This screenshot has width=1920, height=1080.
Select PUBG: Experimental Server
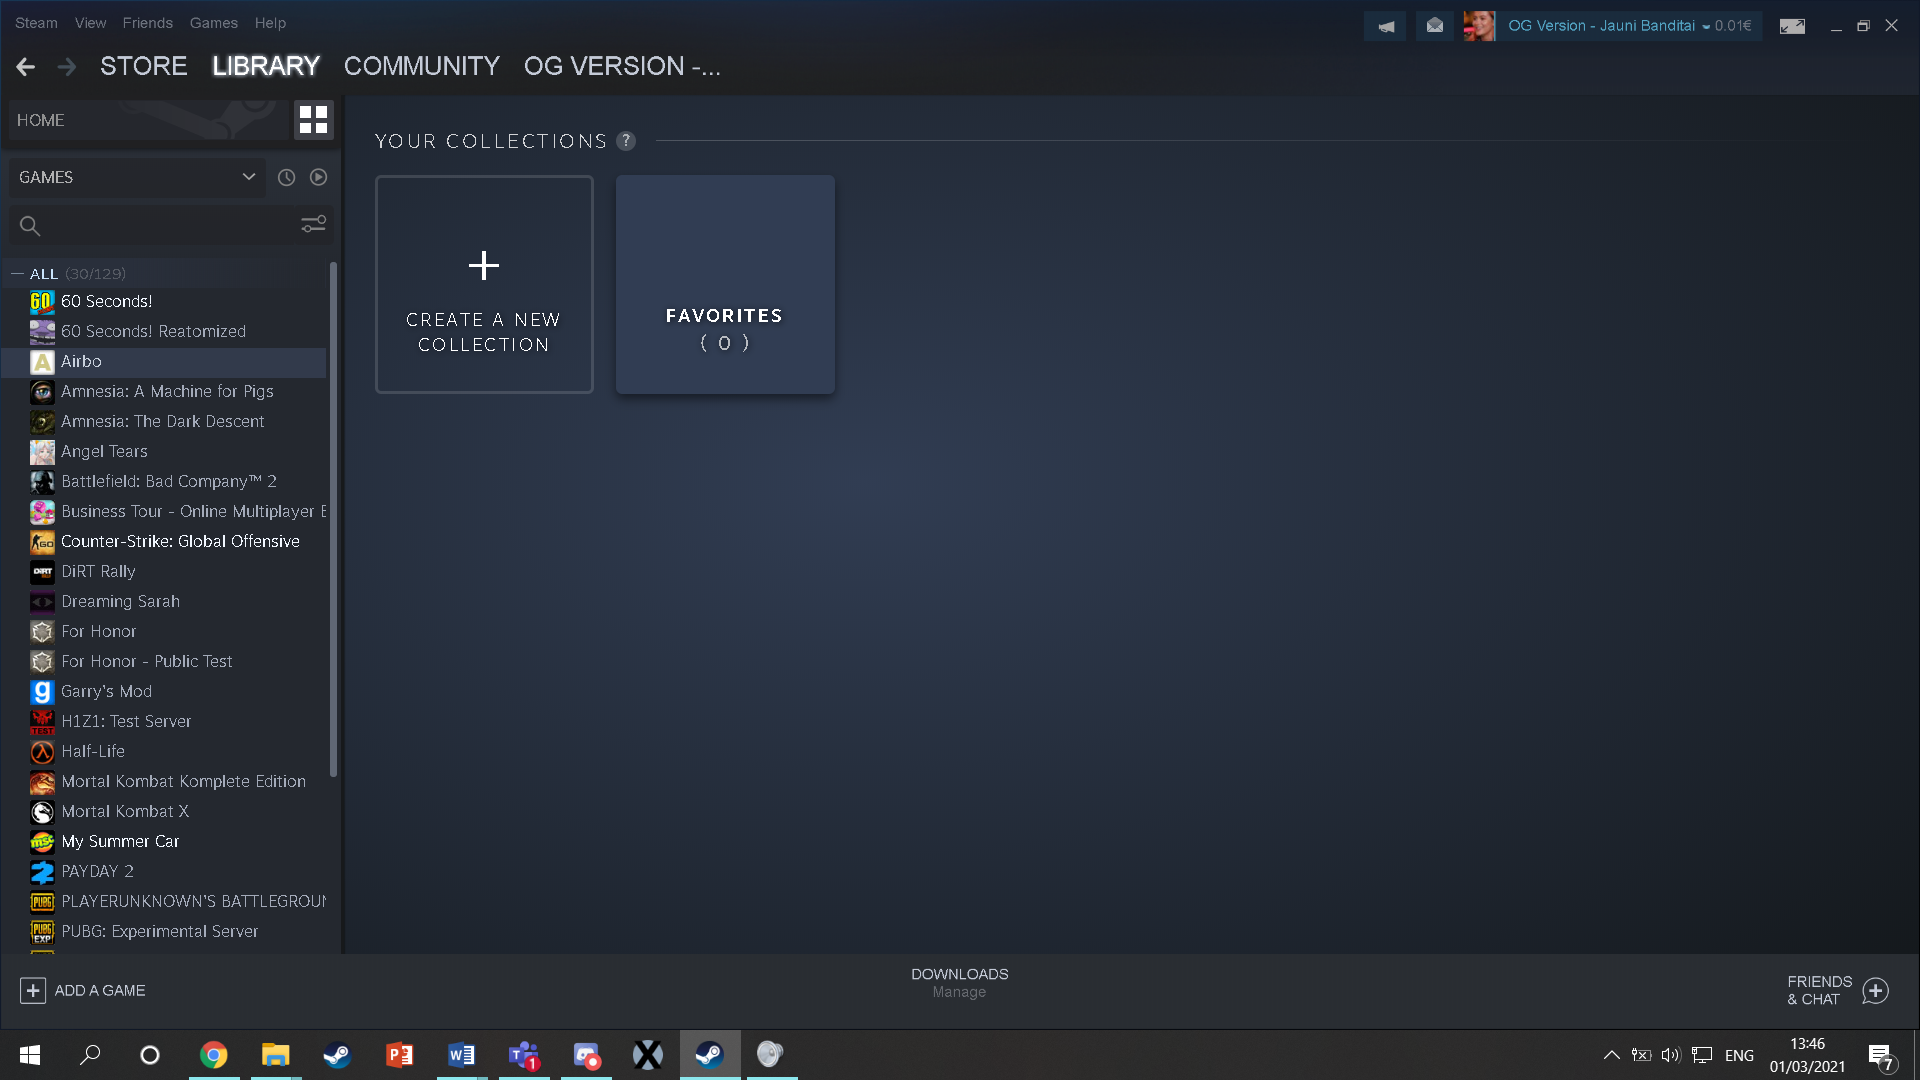coord(164,932)
